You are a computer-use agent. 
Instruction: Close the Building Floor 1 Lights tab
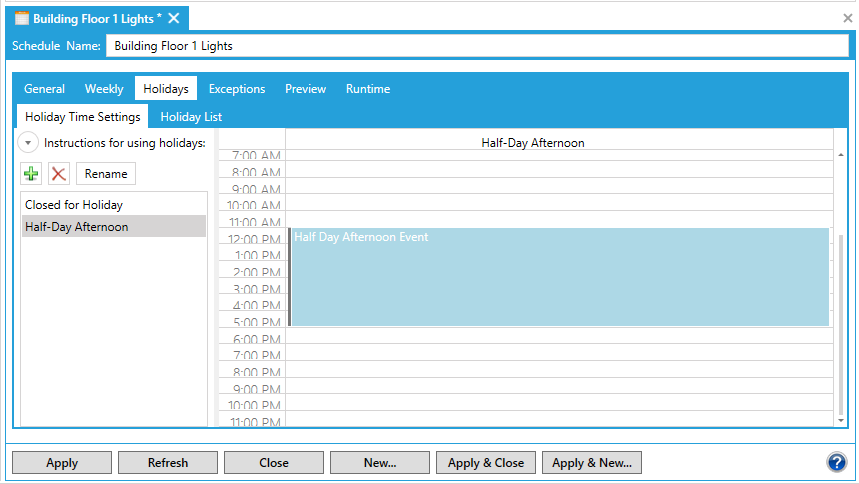coord(174,18)
